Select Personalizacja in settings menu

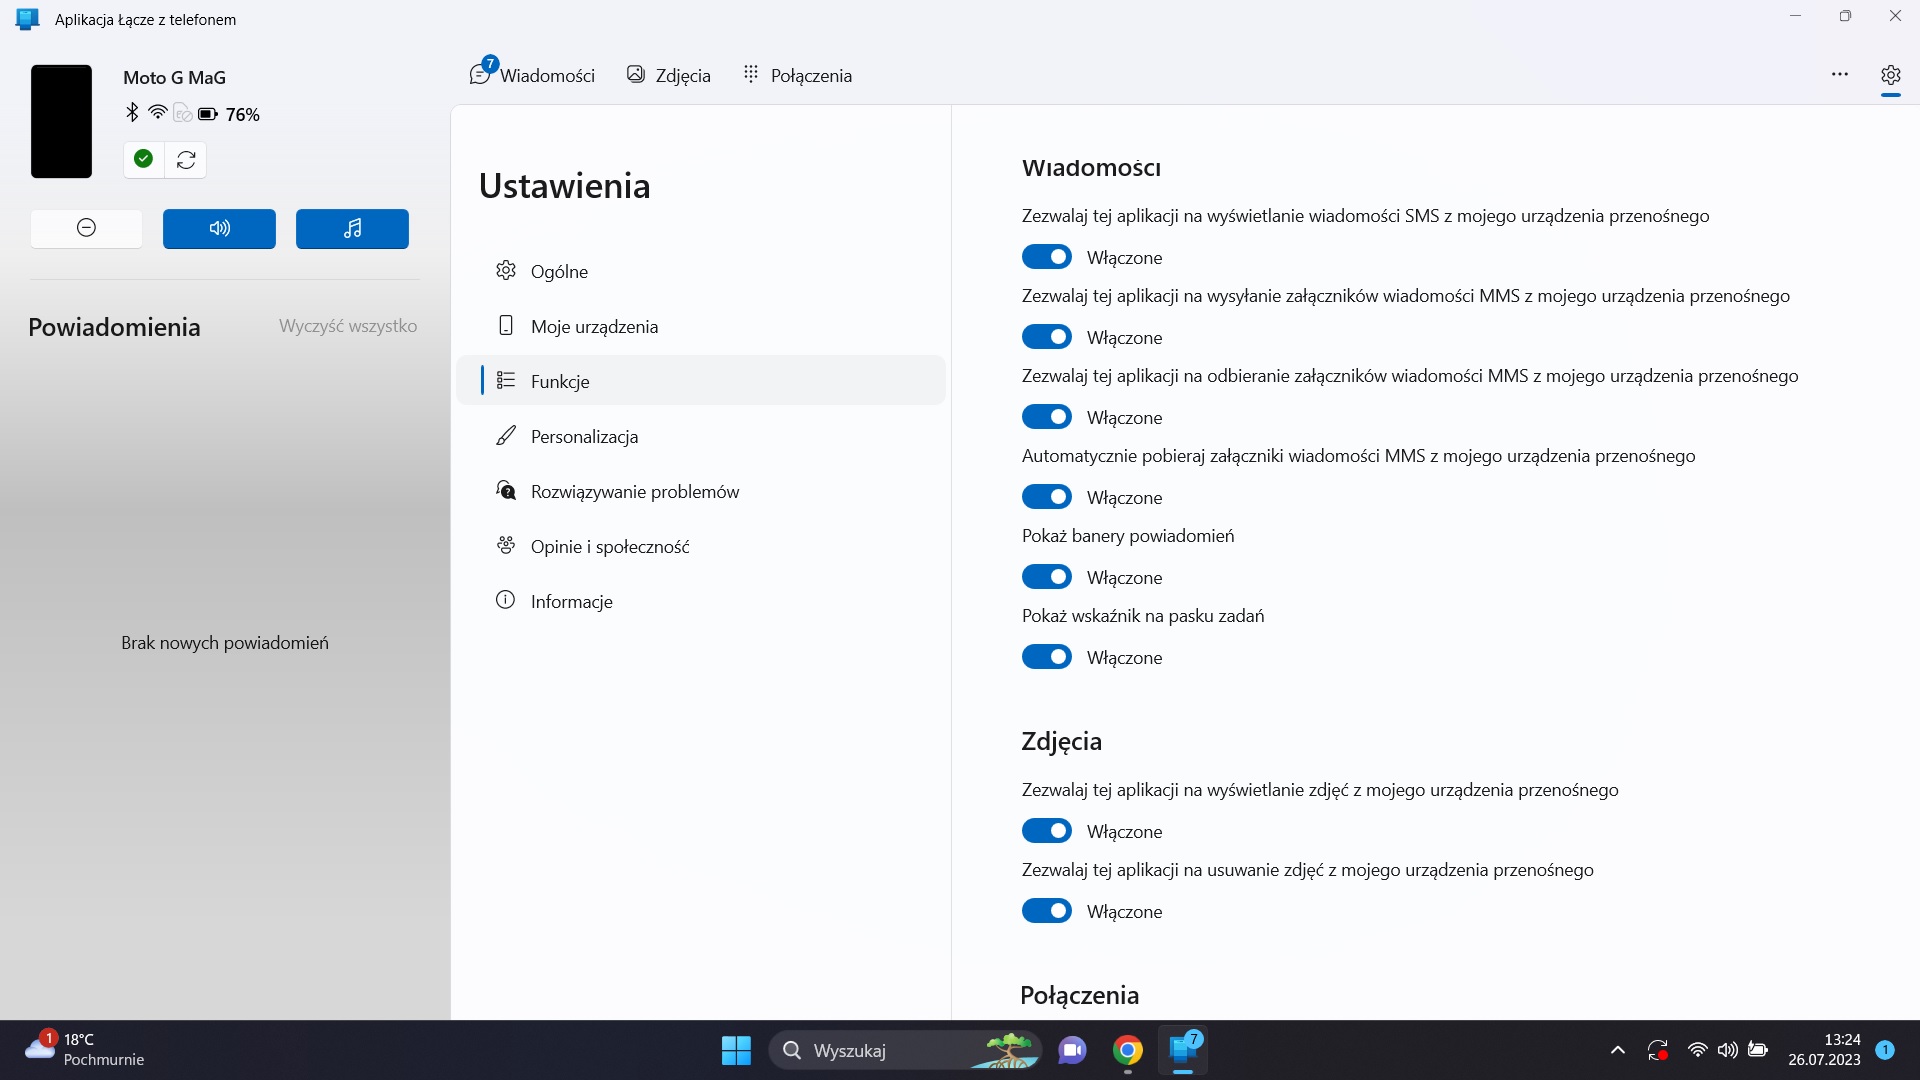pyautogui.click(x=584, y=436)
